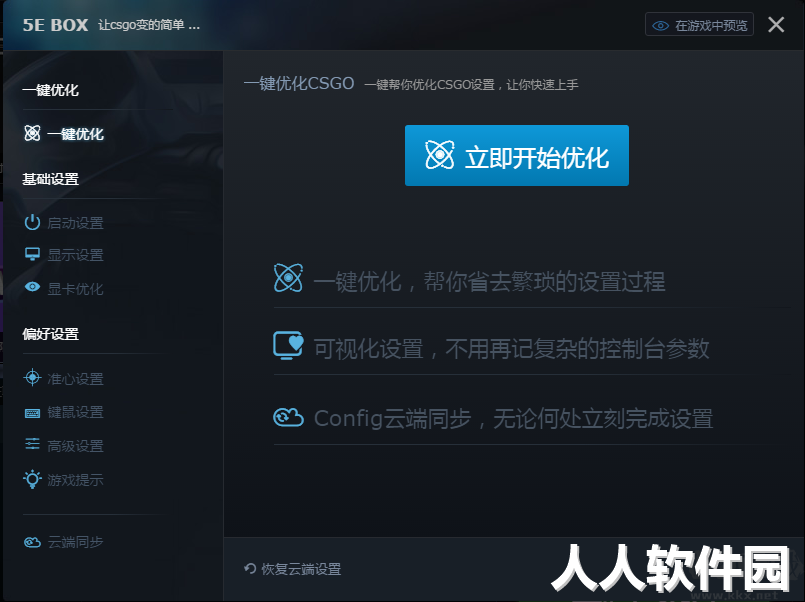Click 在游戏中预览 preview button
The height and width of the screenshot is (602, 805).
coord(699,25)
